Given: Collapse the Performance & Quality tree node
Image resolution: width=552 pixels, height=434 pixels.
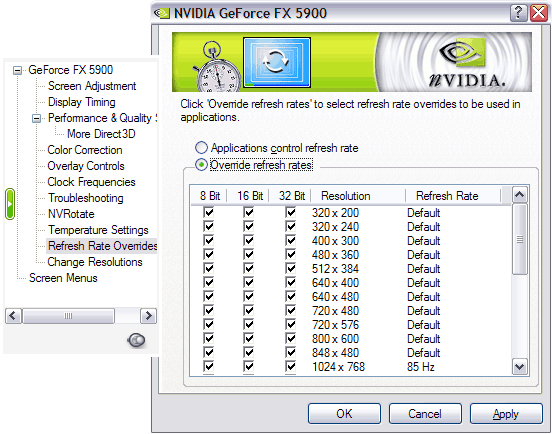Looking at the screenshot, I should click(x=36, y=118).
